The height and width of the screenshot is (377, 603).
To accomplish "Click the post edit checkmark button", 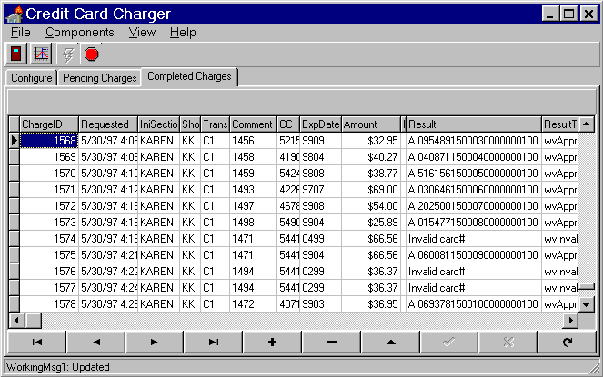I will click(449, 342).
